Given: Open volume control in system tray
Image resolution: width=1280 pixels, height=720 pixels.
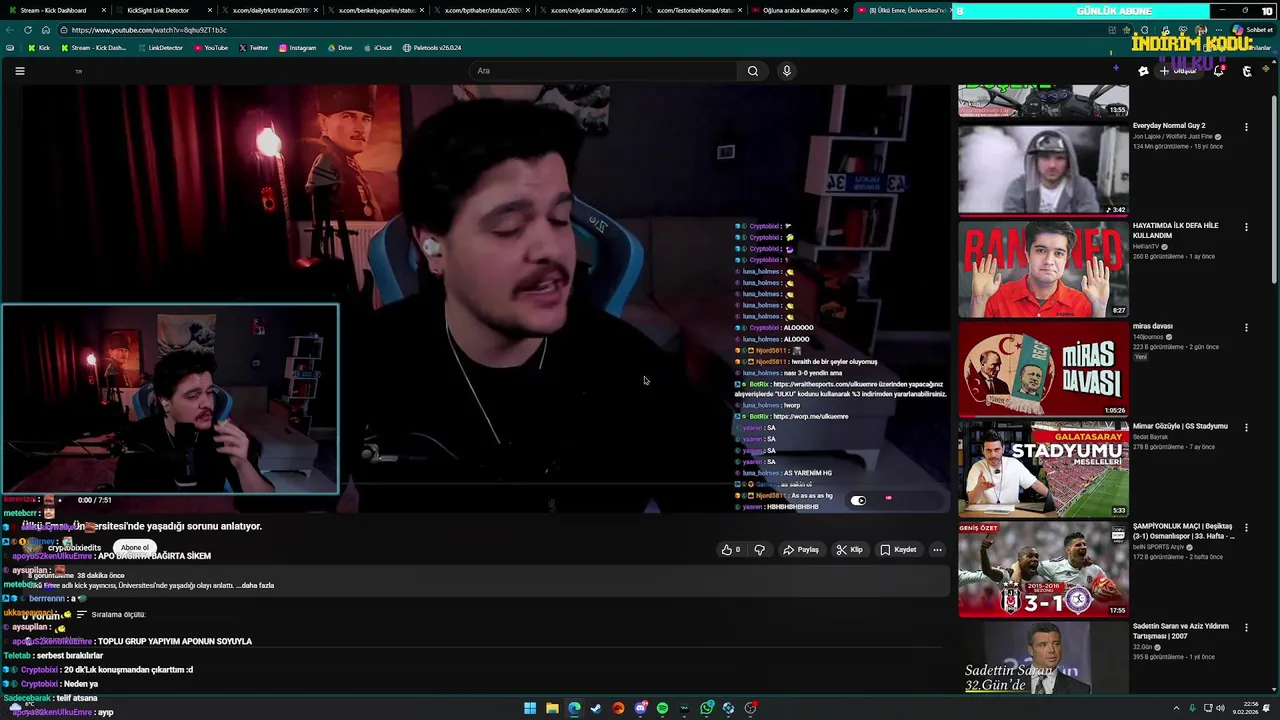Looking at the screenshot, I should pos(1218,708).
